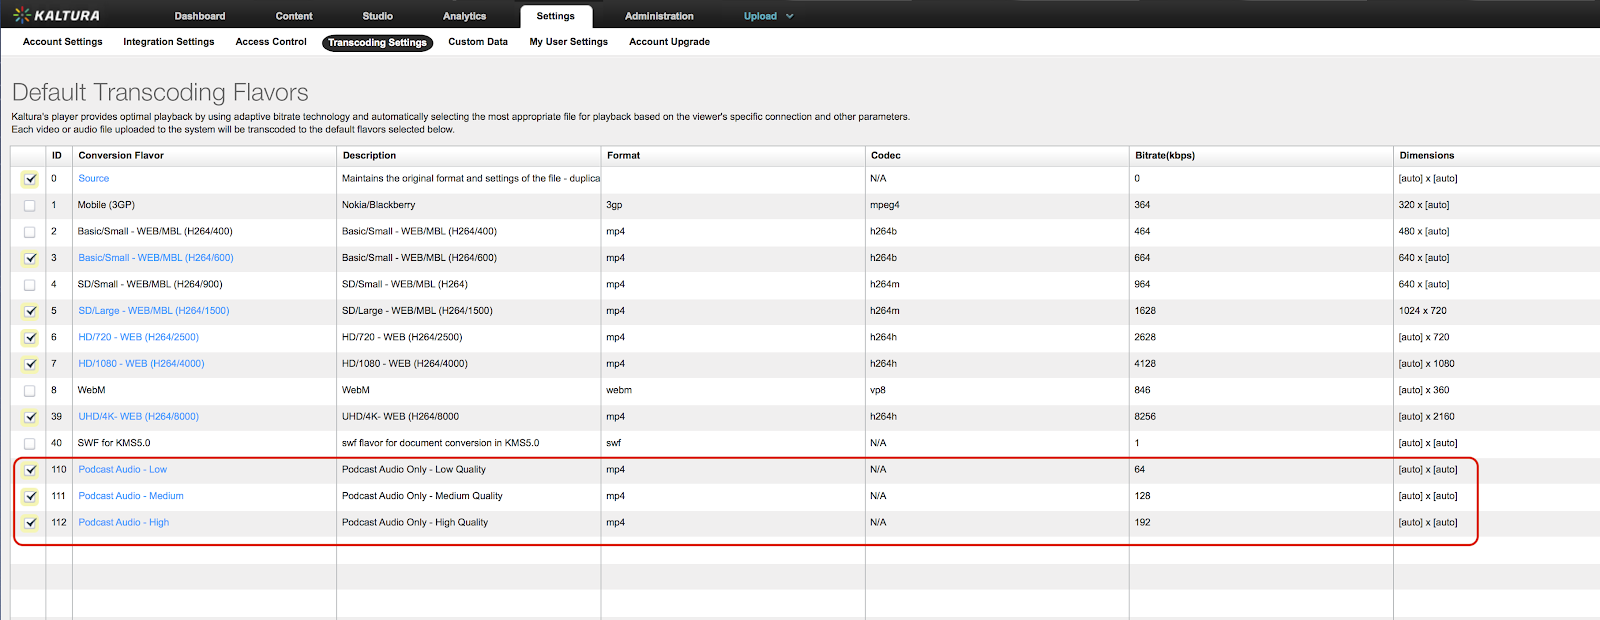
Task: Open the Analytics tab
Action: point(465,16)
